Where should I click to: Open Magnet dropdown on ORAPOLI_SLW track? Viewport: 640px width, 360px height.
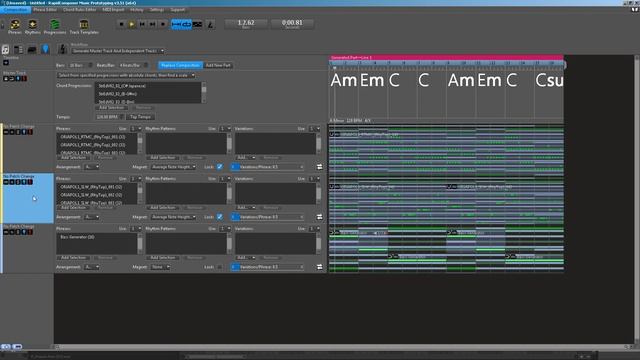(173, 217)
